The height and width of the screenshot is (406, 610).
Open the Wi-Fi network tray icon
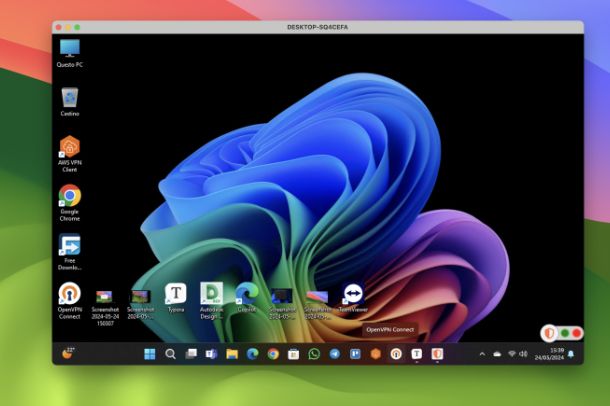[x=512, y=354]
